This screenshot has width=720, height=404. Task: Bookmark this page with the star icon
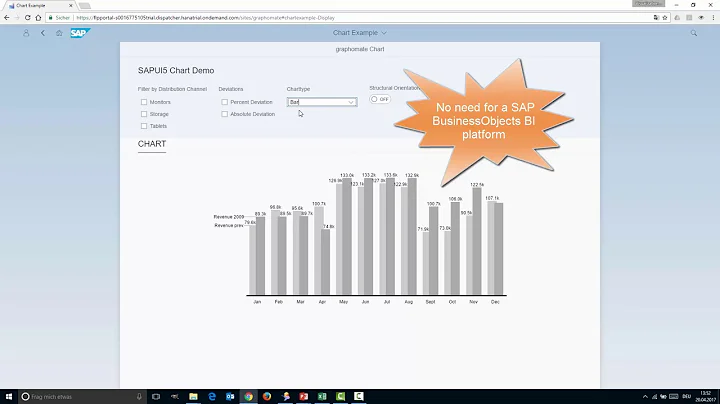click(664, 17)
